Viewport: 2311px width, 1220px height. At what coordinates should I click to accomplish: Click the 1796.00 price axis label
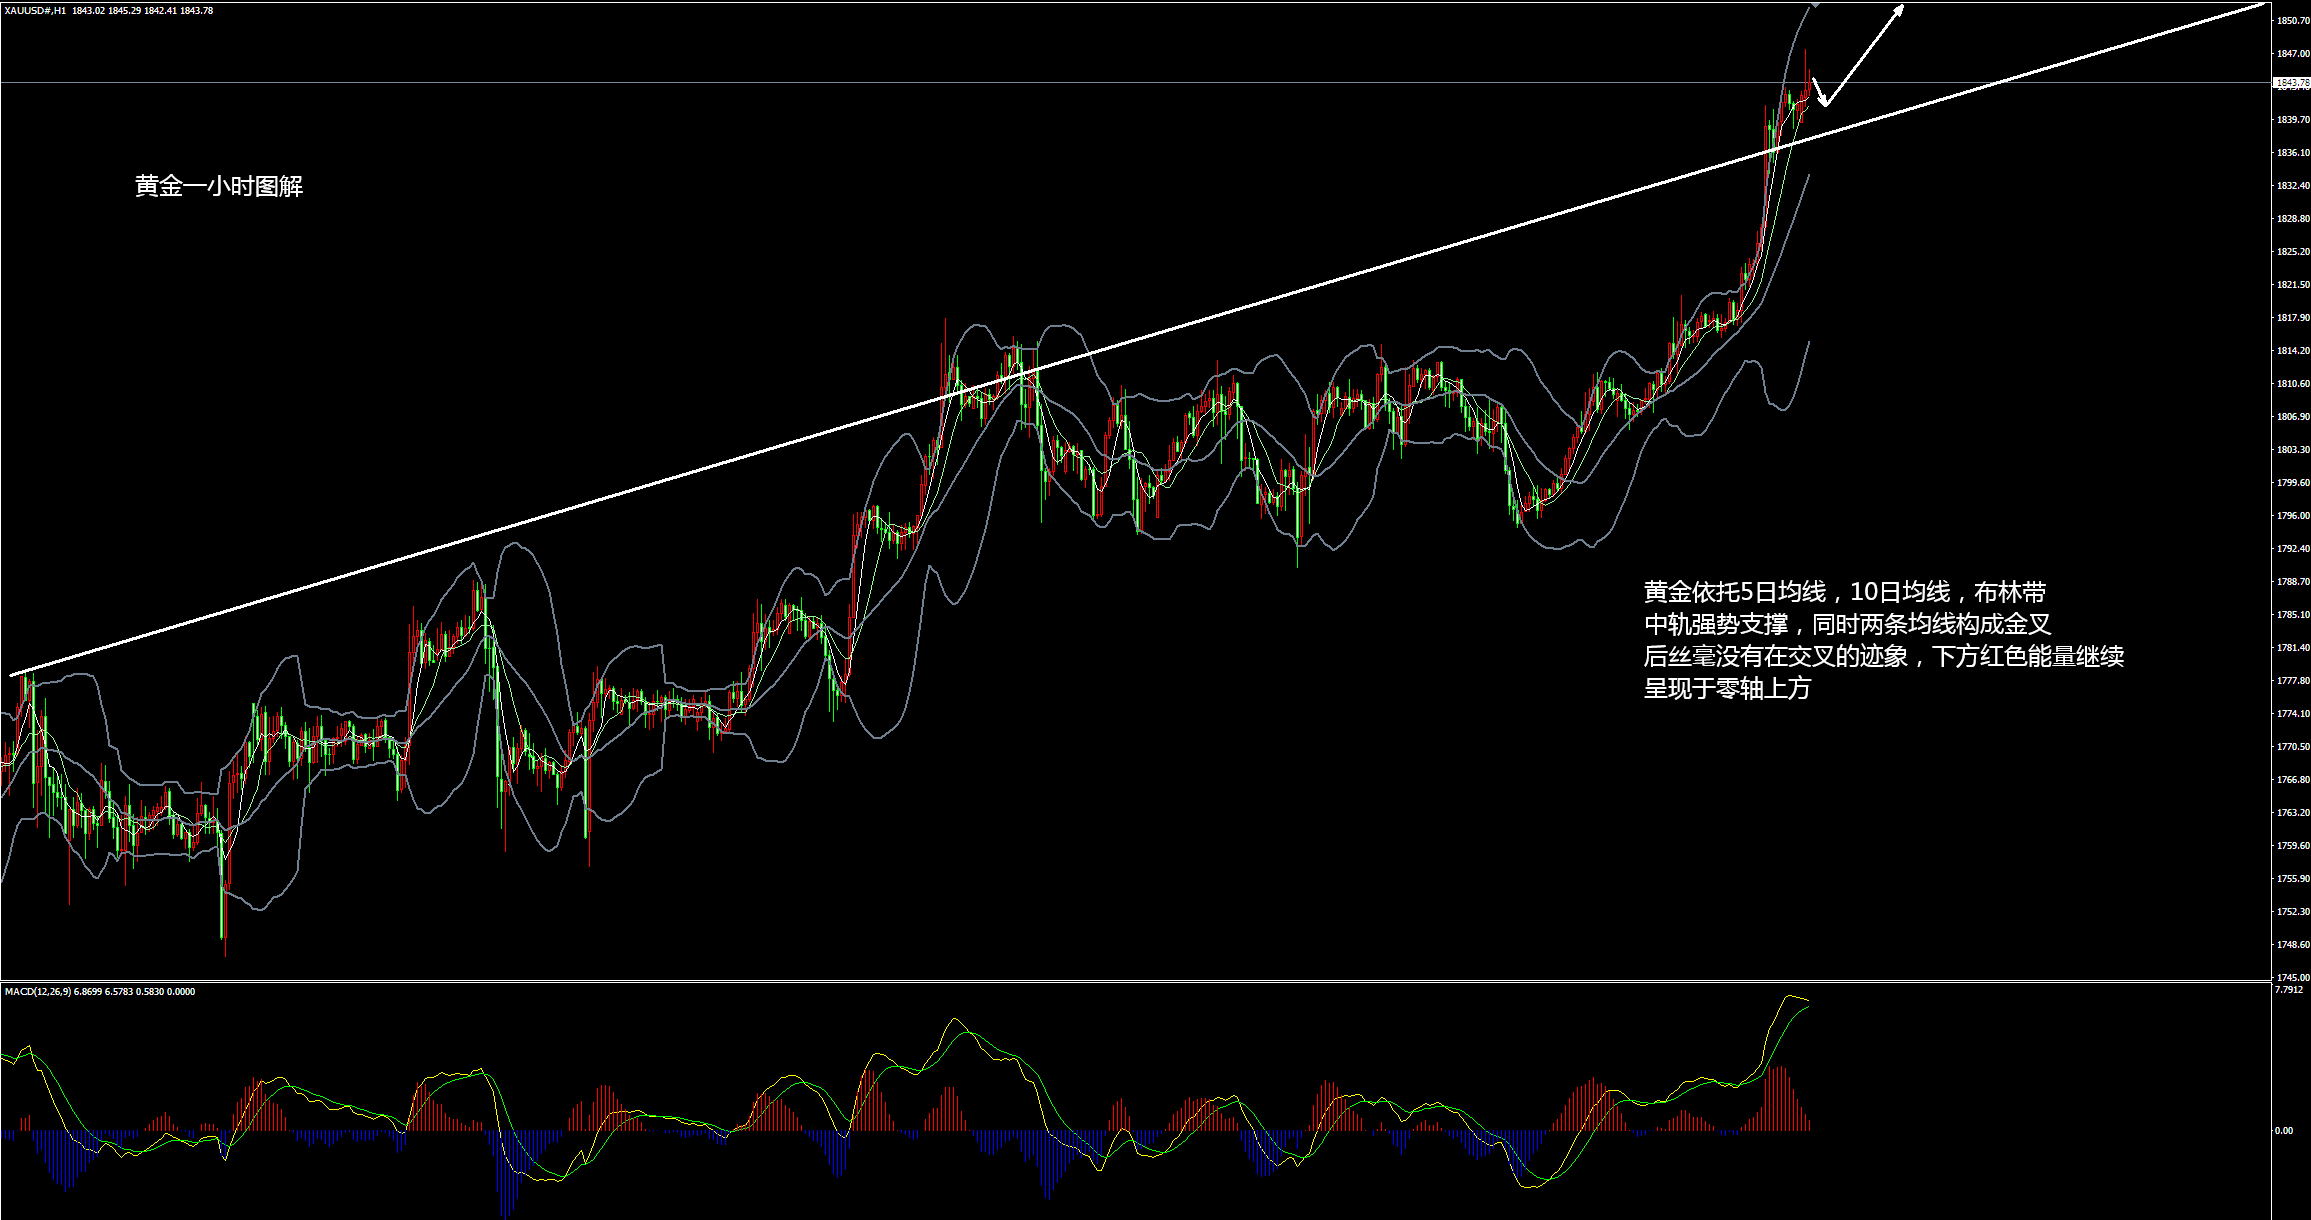(x=2292, y=516)
